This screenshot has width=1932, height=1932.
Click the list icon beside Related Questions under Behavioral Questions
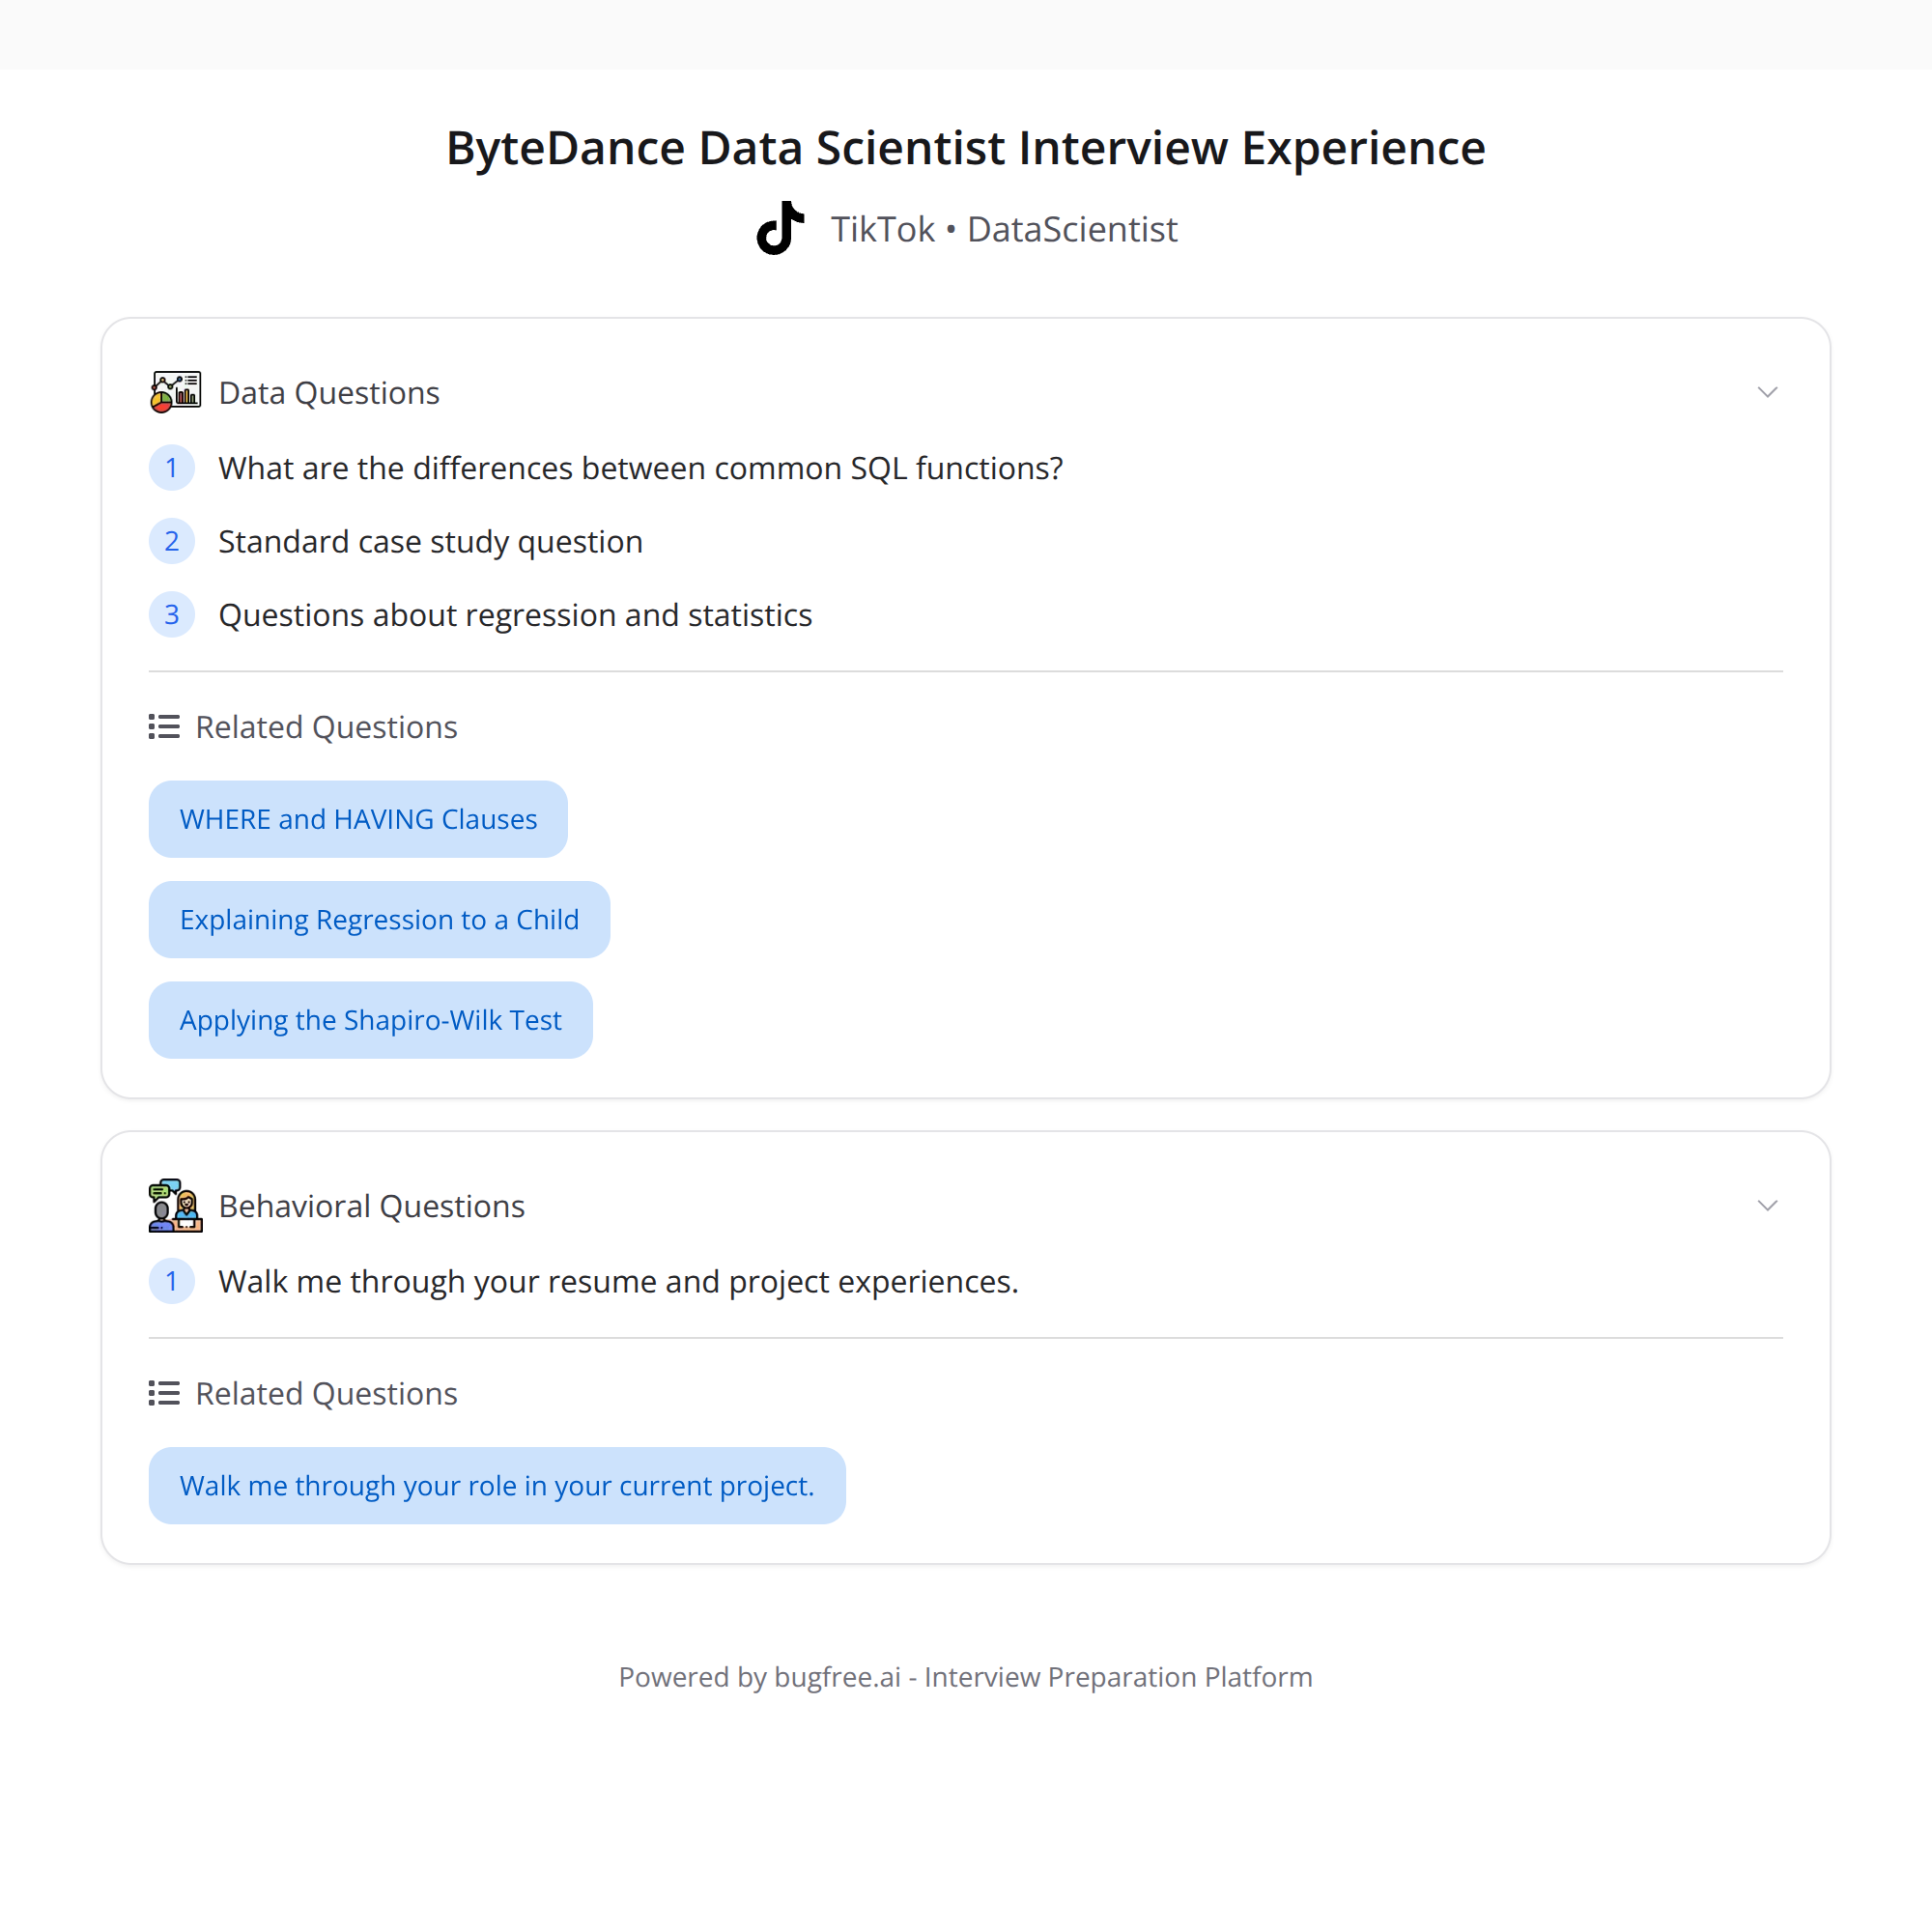(x=164, y=1393)
